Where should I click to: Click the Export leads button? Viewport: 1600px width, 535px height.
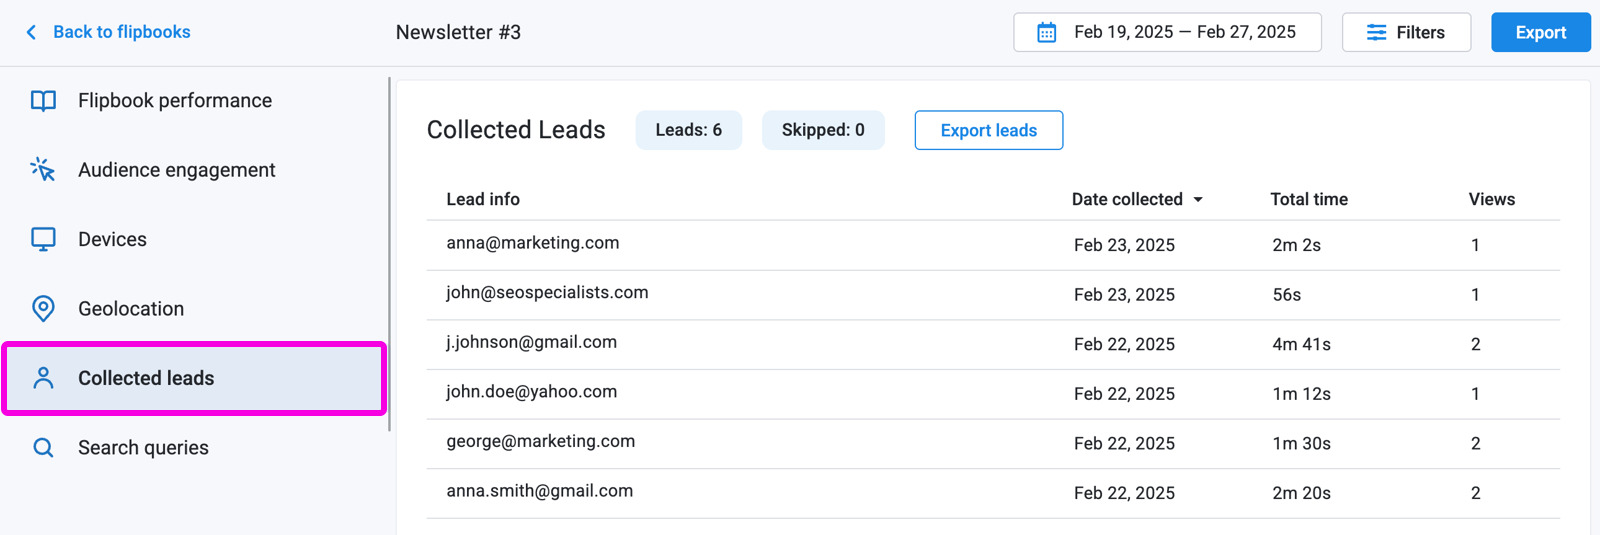pyautogui.click(x=989, y=130)
